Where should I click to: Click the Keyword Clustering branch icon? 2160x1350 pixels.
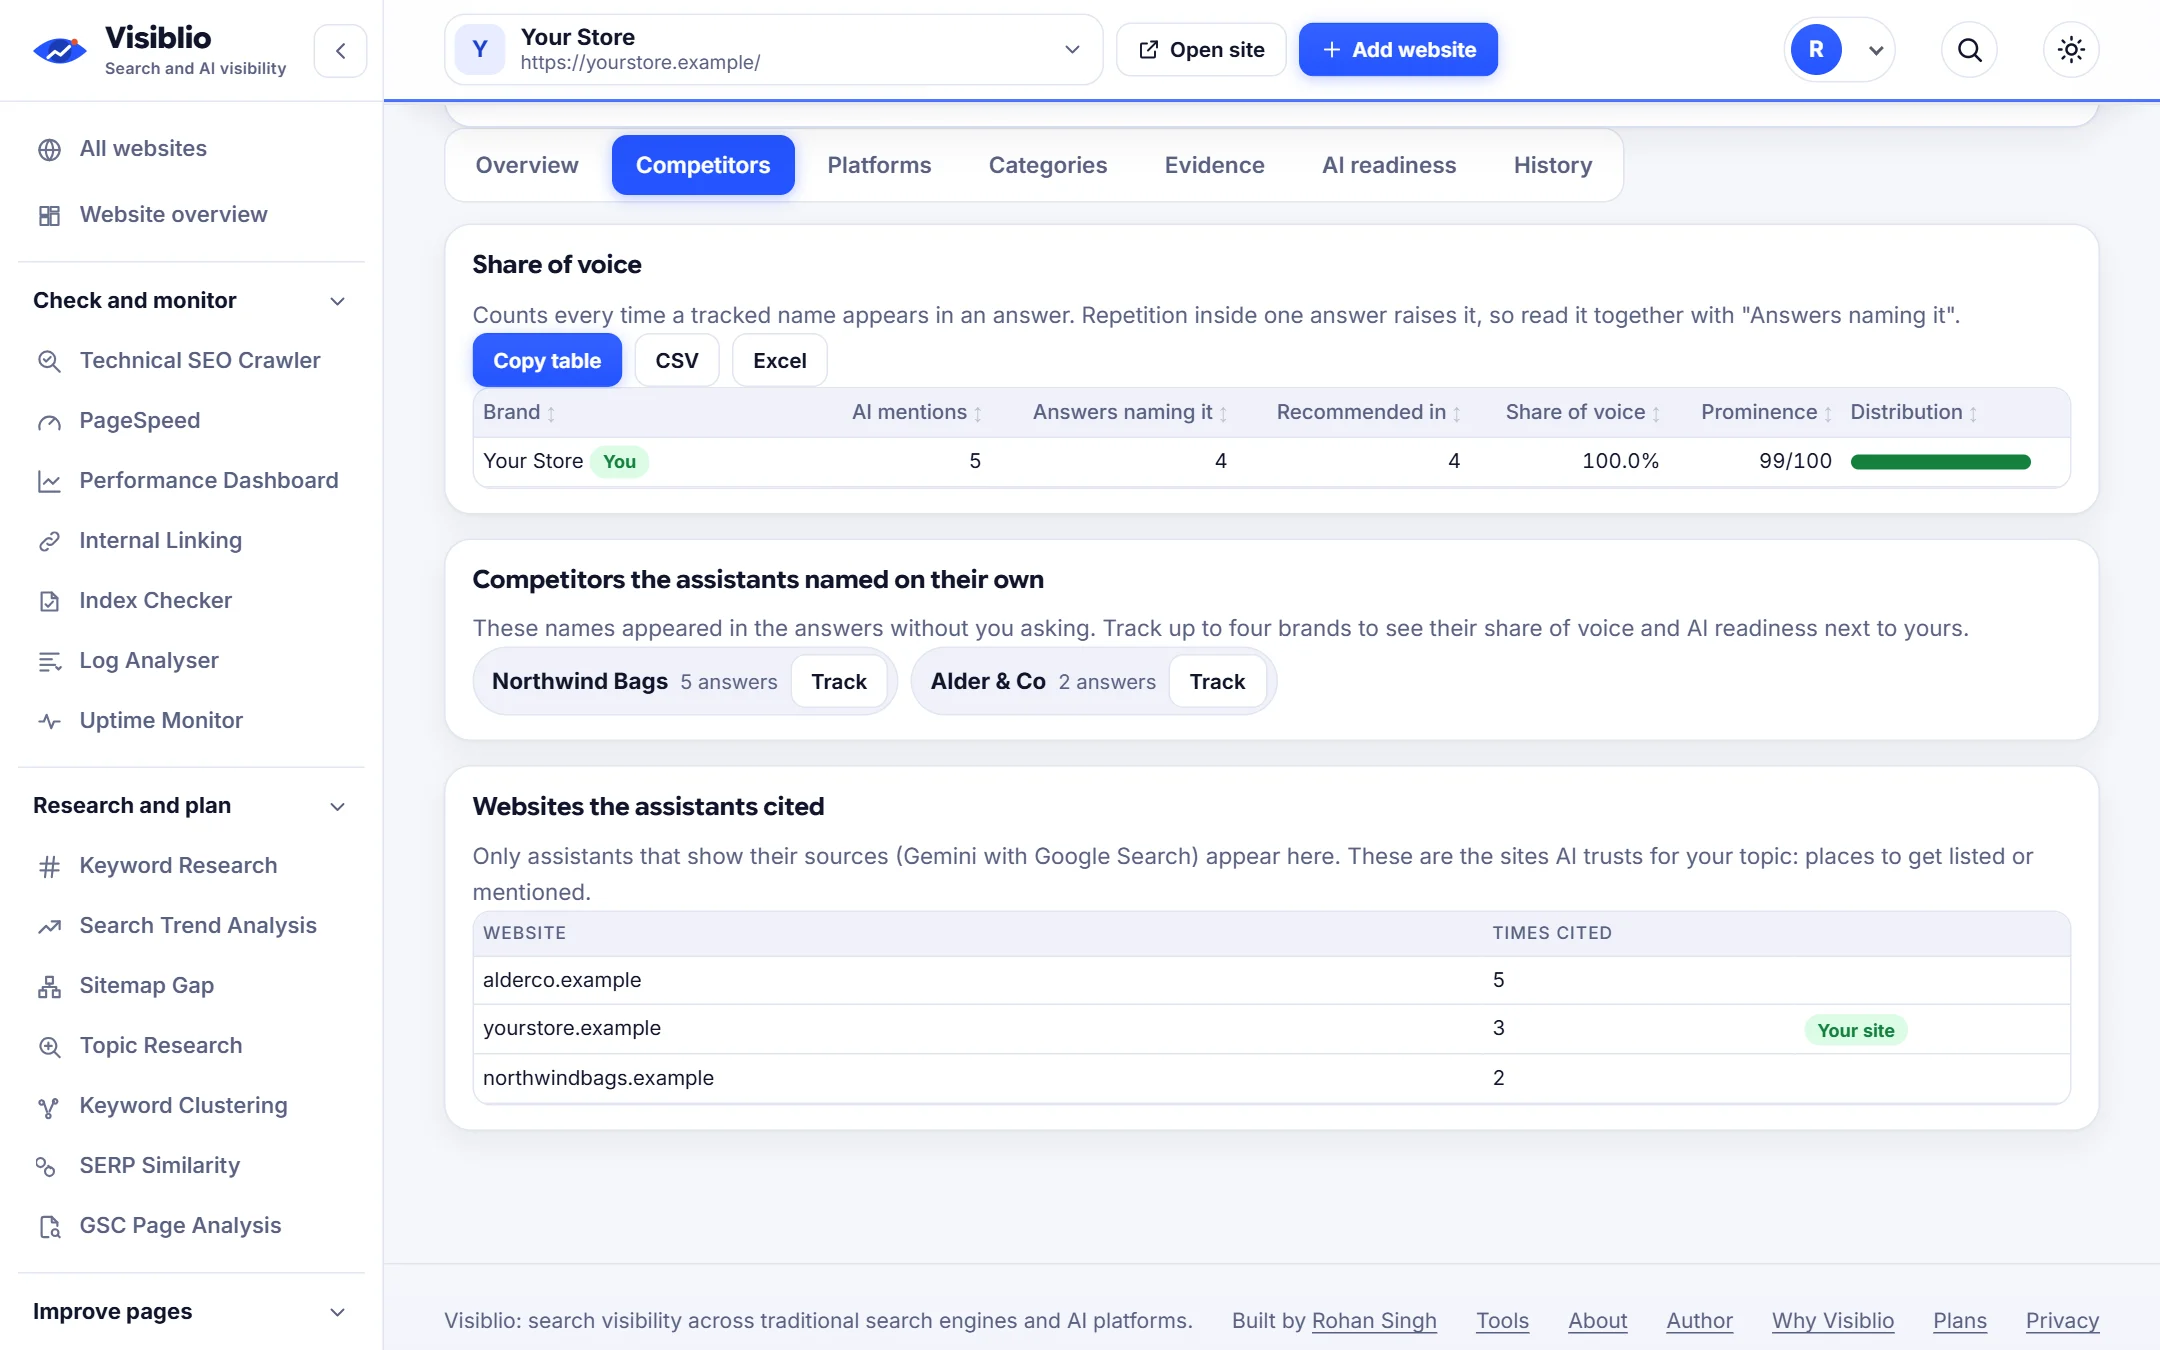pyautogui.click(x=49, y=1106)
